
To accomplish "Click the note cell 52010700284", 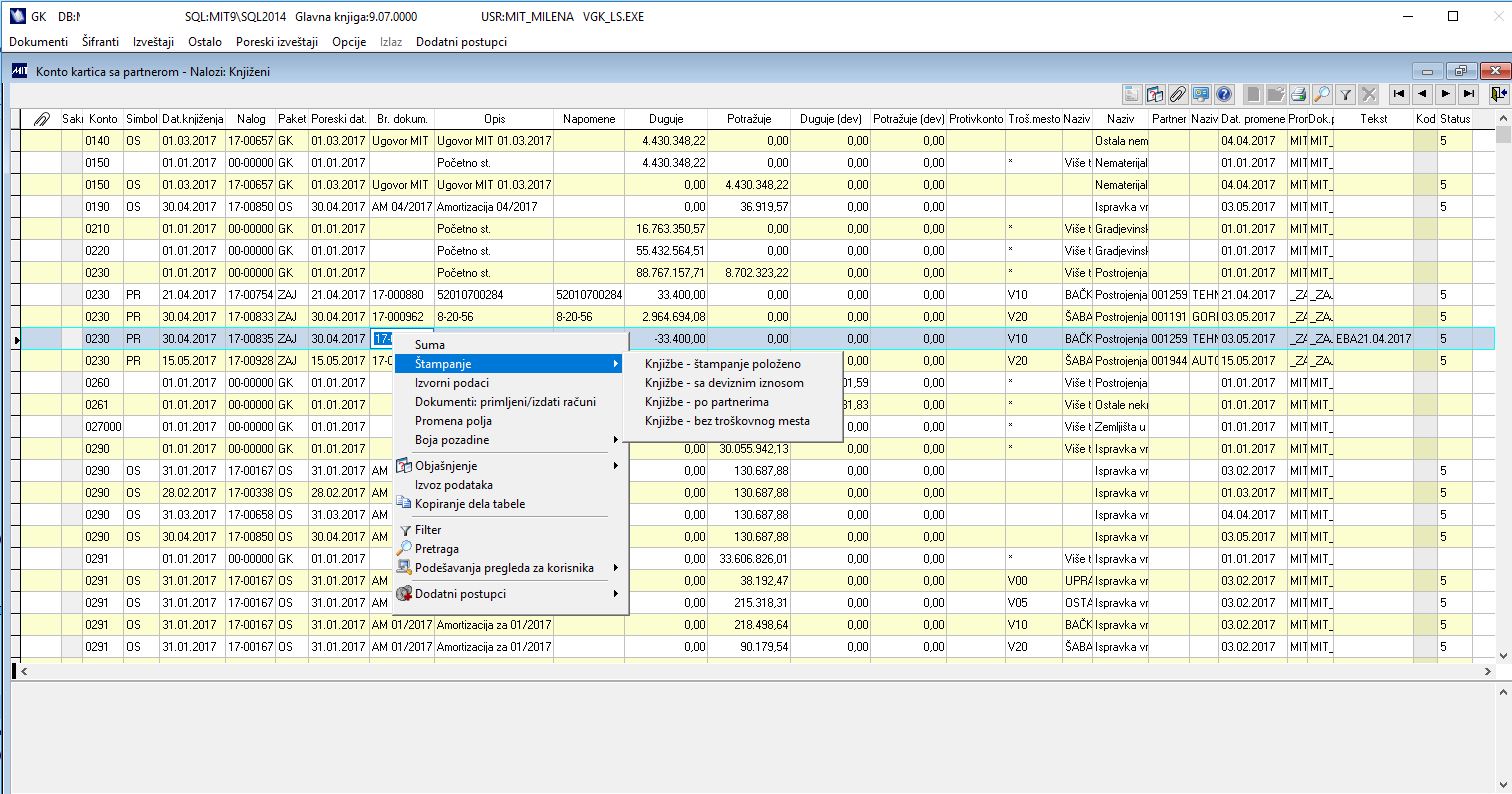I will tap(589, 295).
